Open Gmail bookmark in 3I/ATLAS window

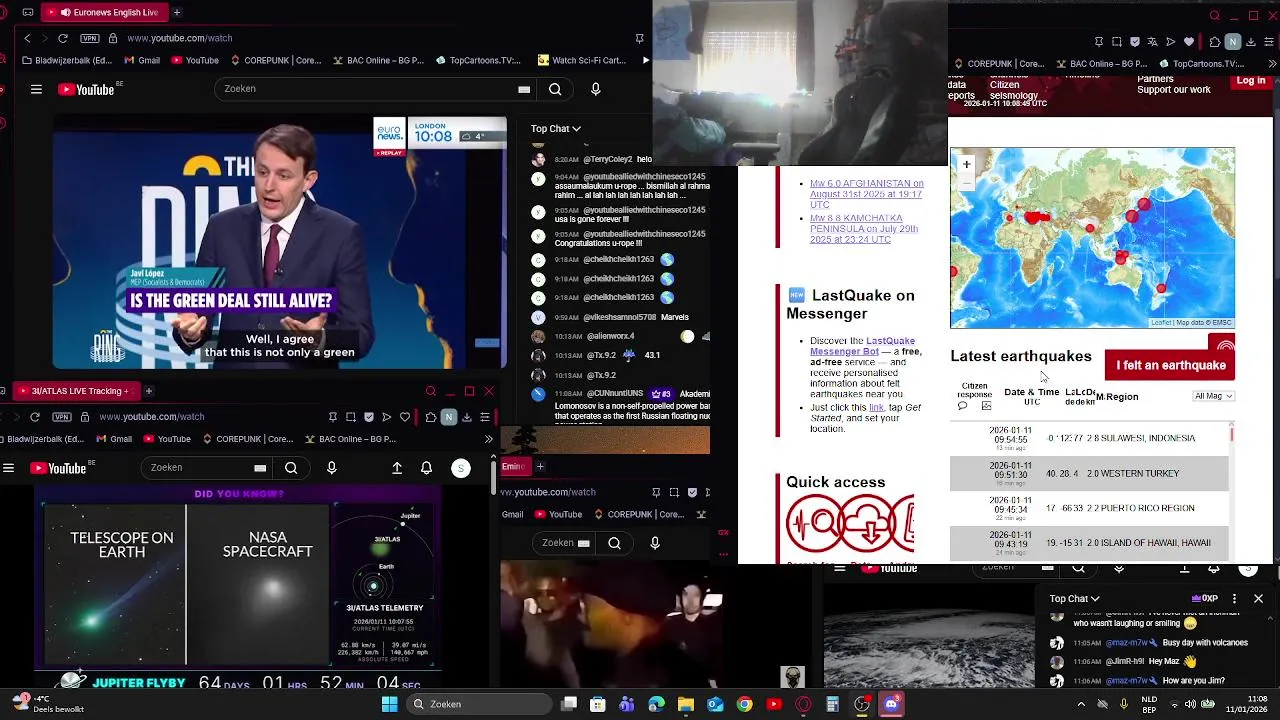coord(113,439)
